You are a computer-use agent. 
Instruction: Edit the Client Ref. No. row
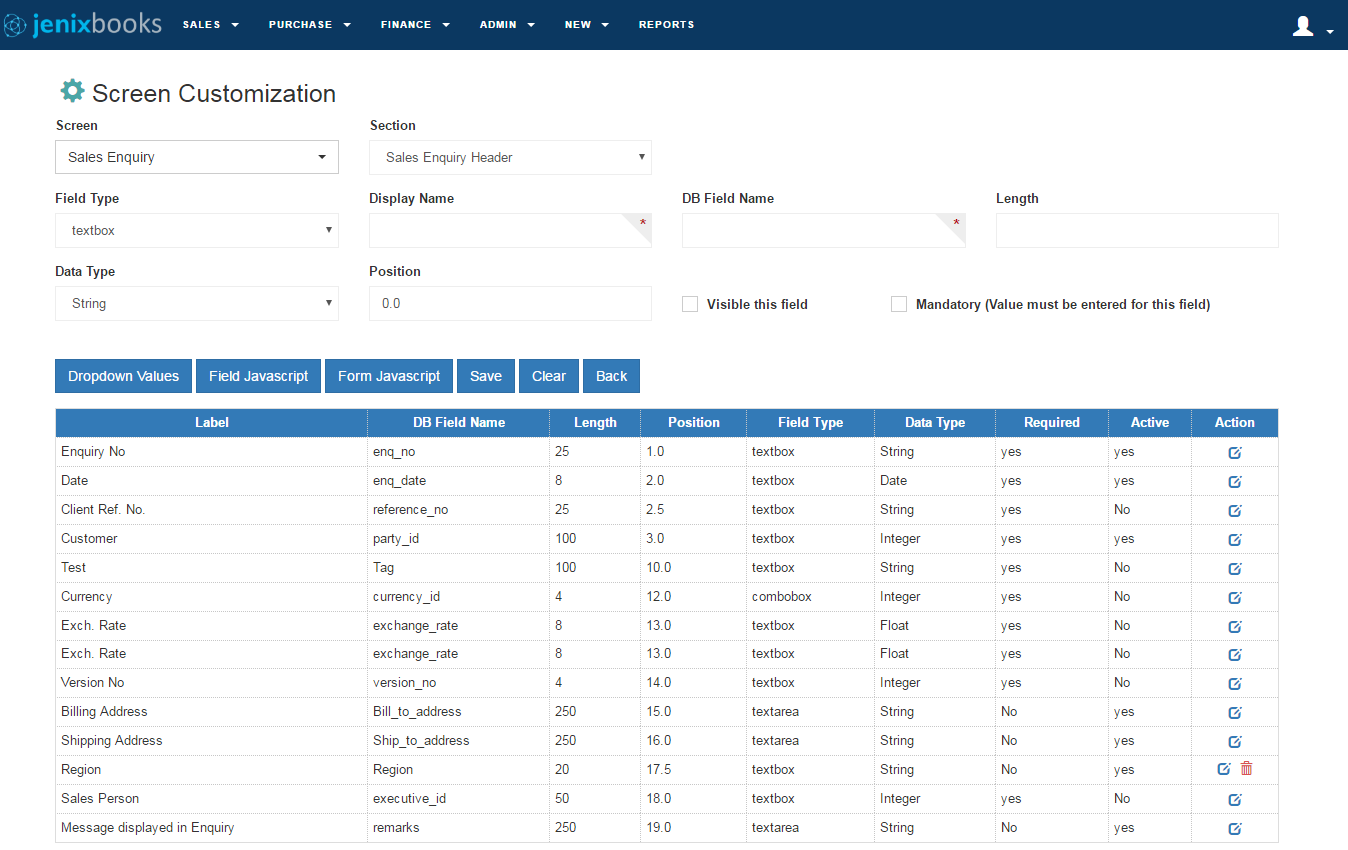(1235, 511)
